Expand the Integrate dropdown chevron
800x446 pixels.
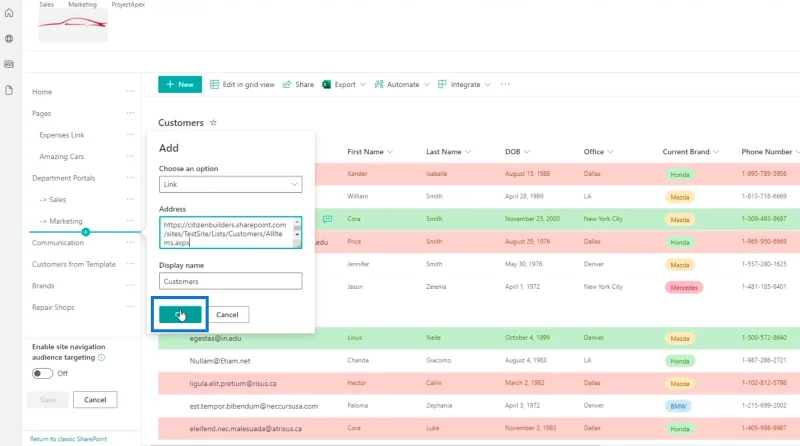pyautogui.click(x=488, y=84)
